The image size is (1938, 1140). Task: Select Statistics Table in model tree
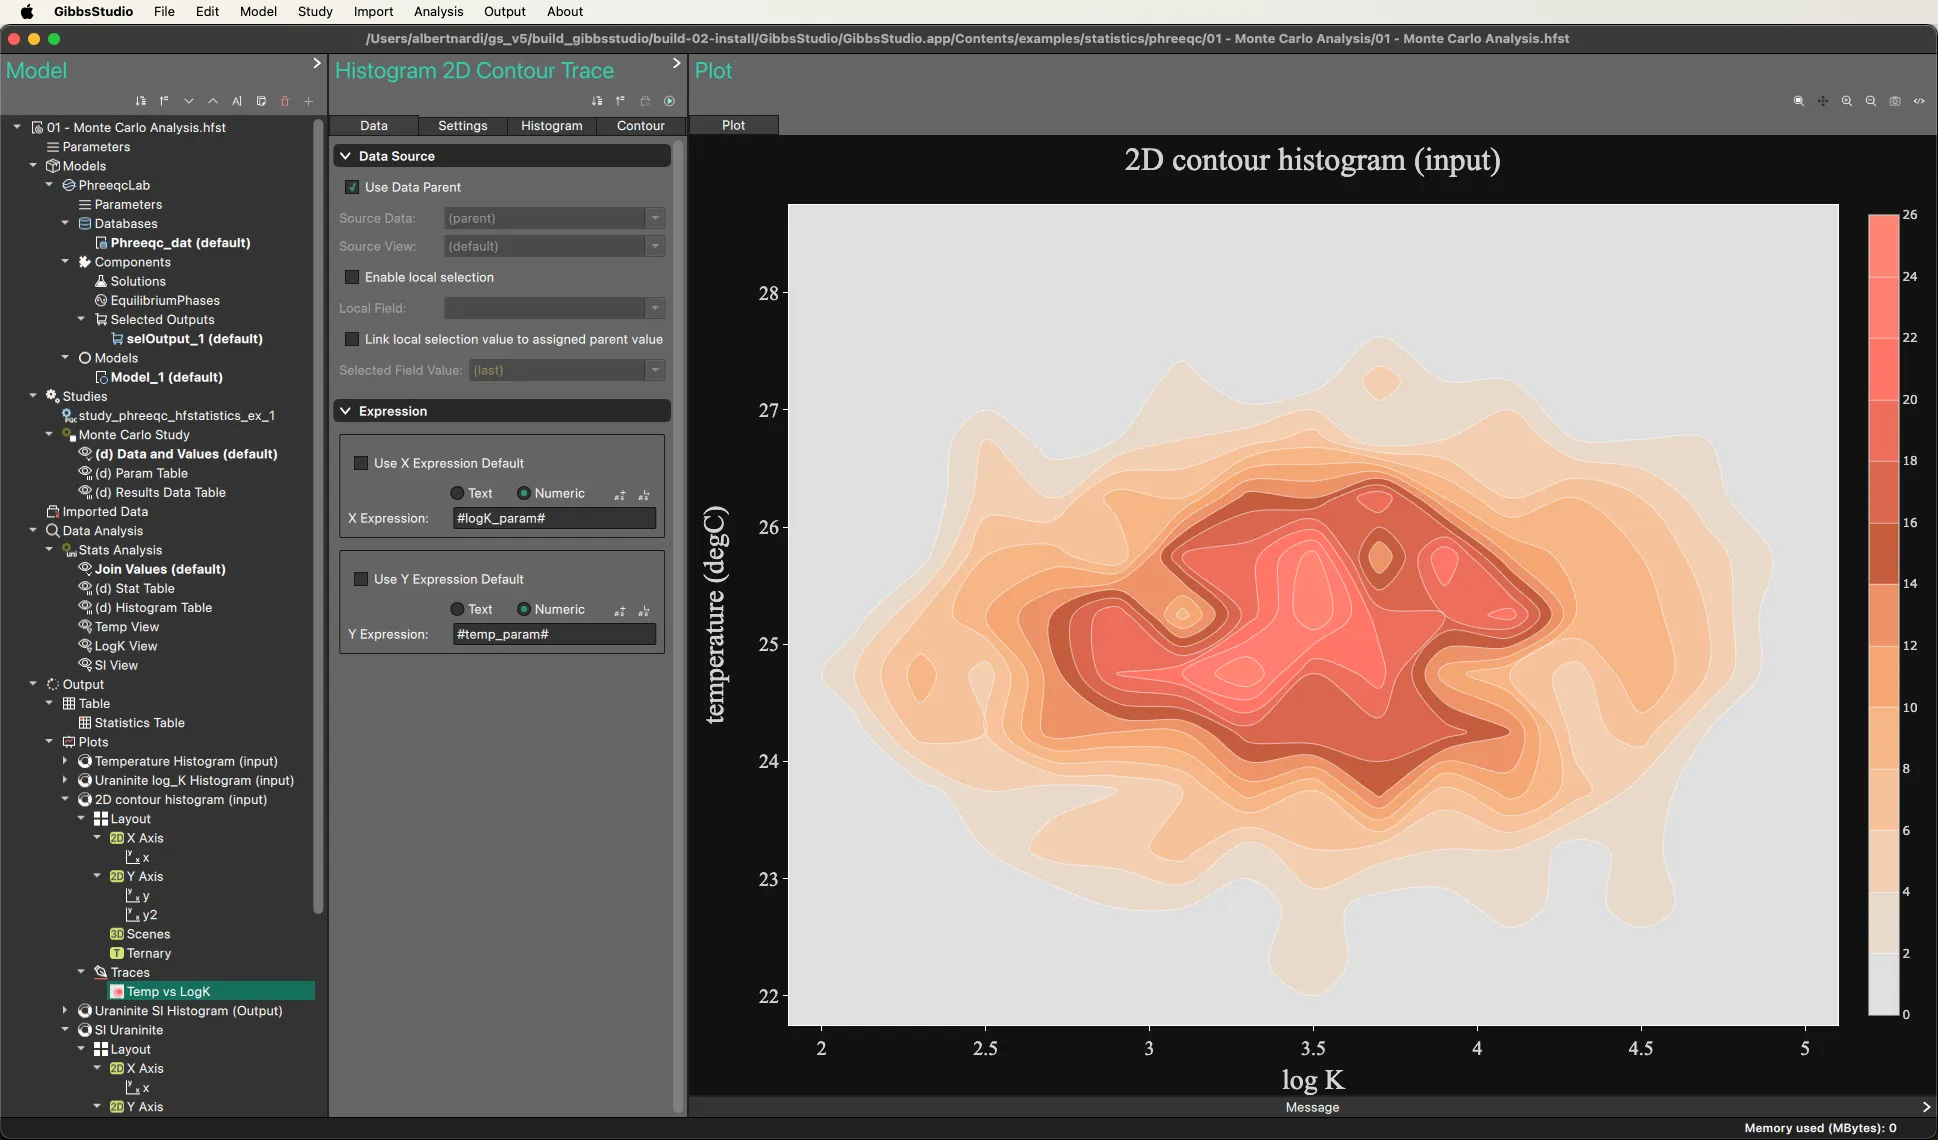pos(140,723)
